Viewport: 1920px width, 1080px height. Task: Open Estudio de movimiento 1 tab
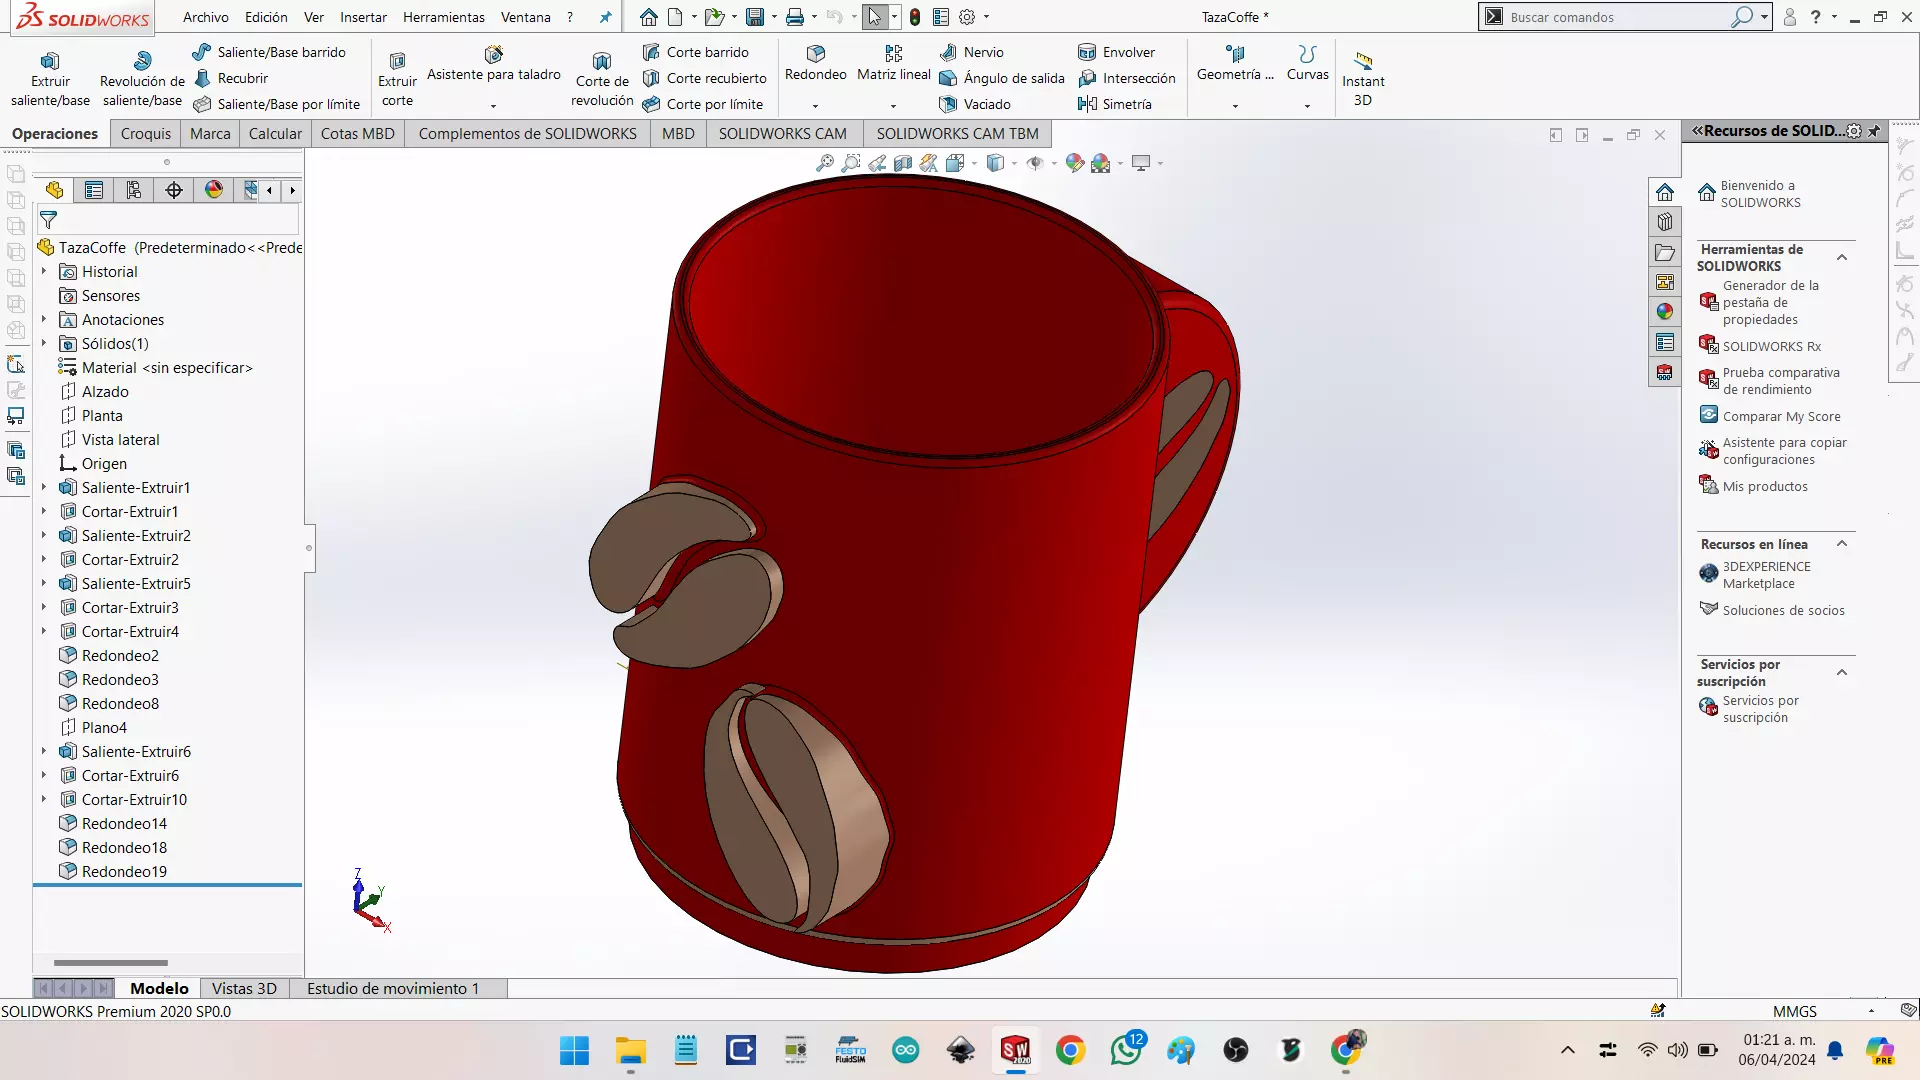(393, 988)
